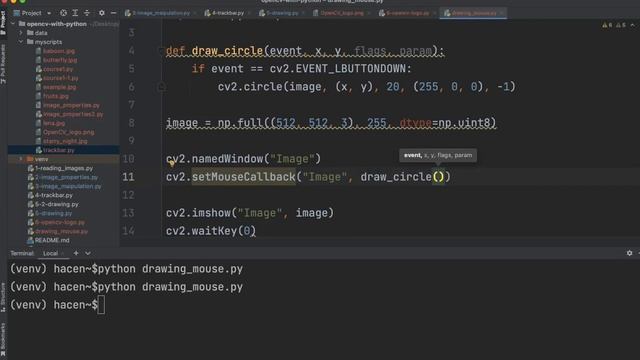Expand the venv folder
The width and height of the screenshot is (640, 360).
pyautogui.click(x=21, y=159)
